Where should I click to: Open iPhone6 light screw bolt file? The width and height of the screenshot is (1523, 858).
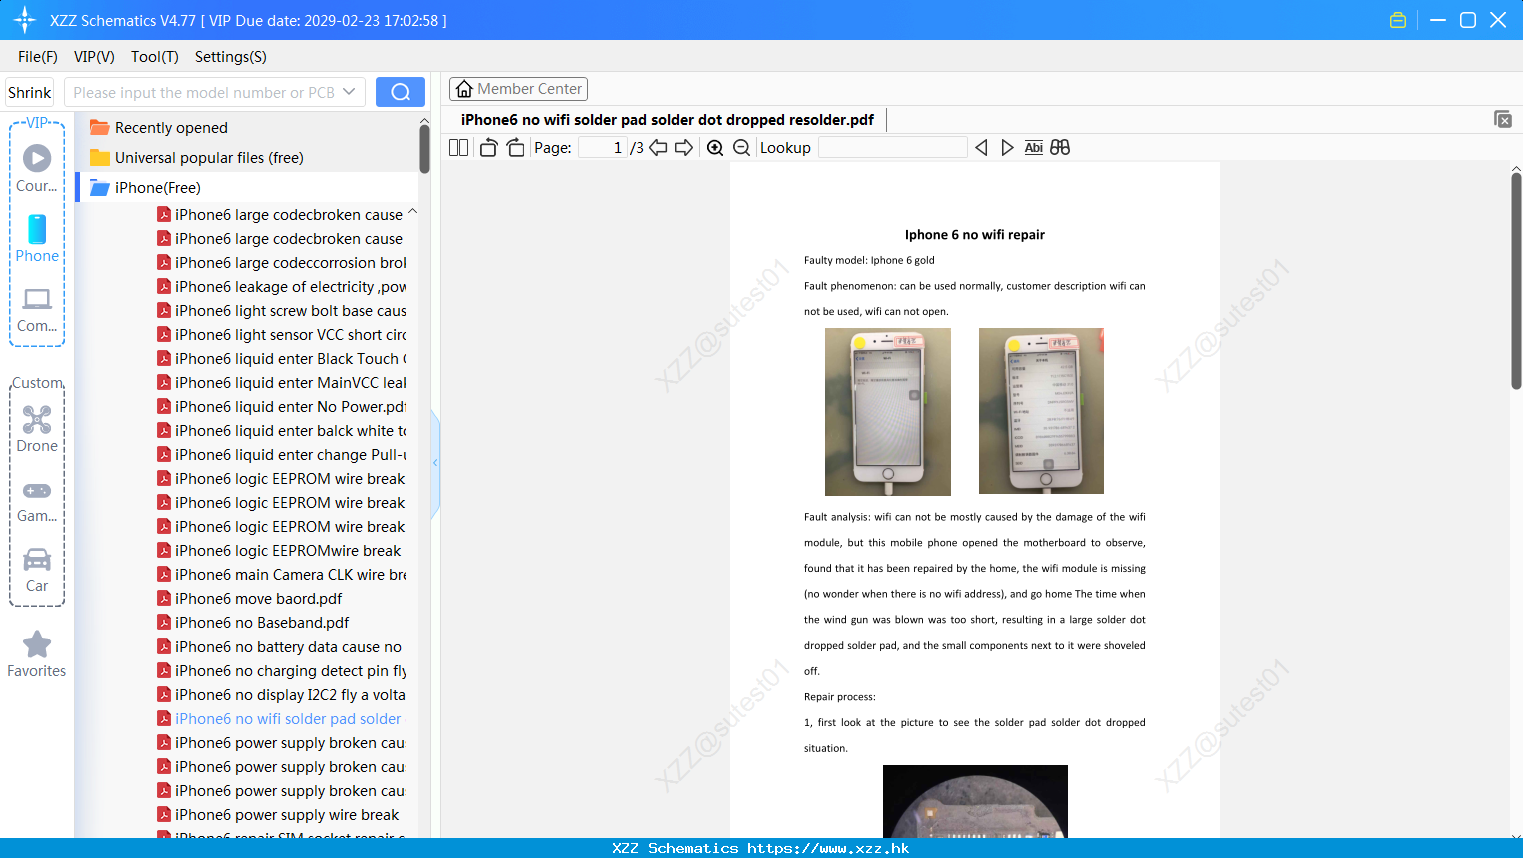[282, 311]
